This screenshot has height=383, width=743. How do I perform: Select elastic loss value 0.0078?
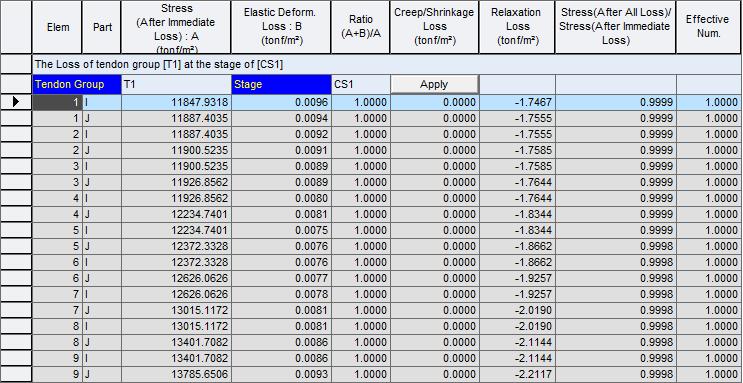pos(281,294)
